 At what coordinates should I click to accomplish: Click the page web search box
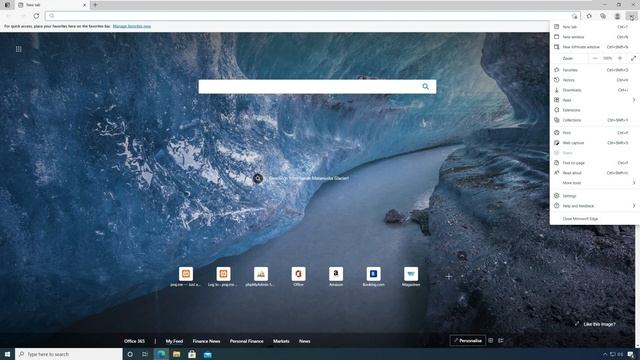coord(317,87)
